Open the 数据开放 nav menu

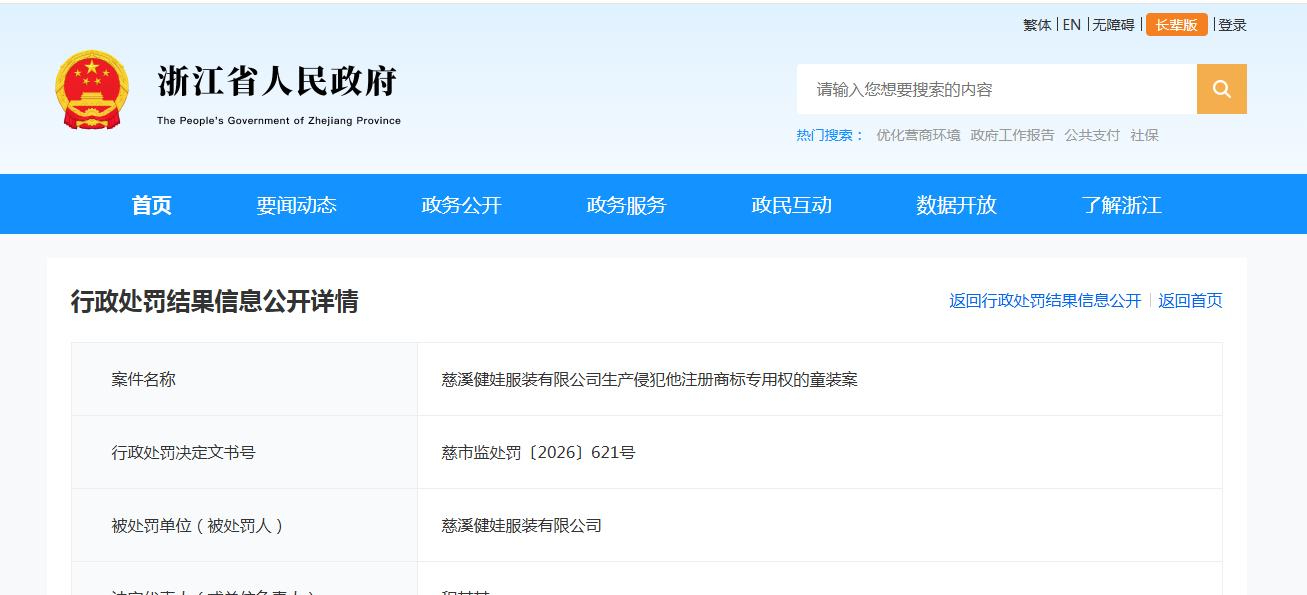(x=956, y=205)
